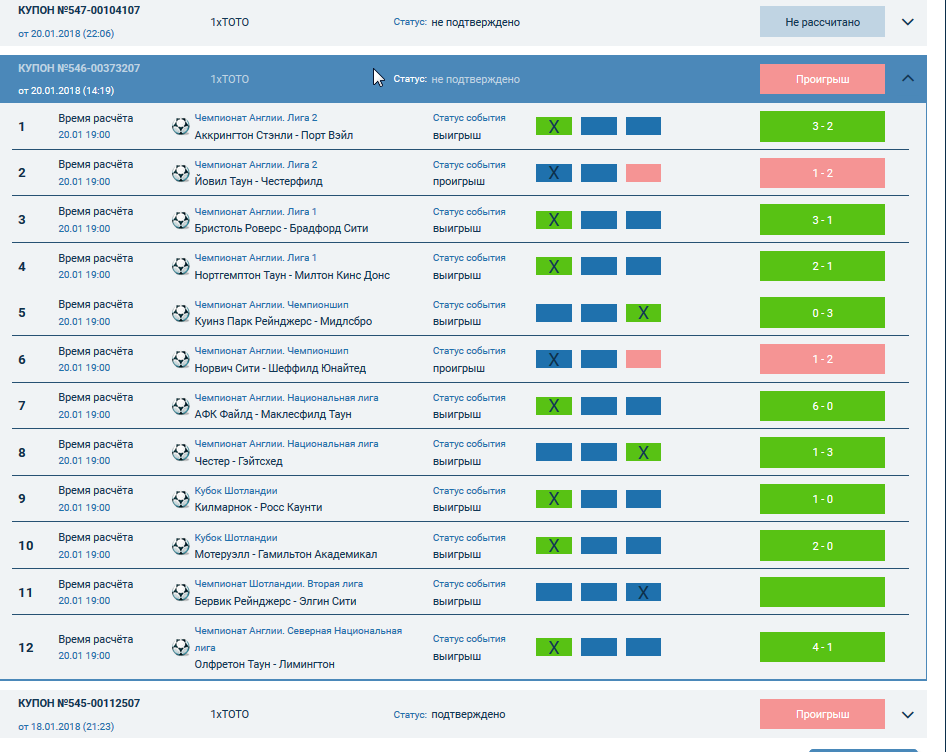Click soccer ball icon for Нортгемптон Таун match
The height and width of the screenshot is (752, 946).
click(180, 266)
